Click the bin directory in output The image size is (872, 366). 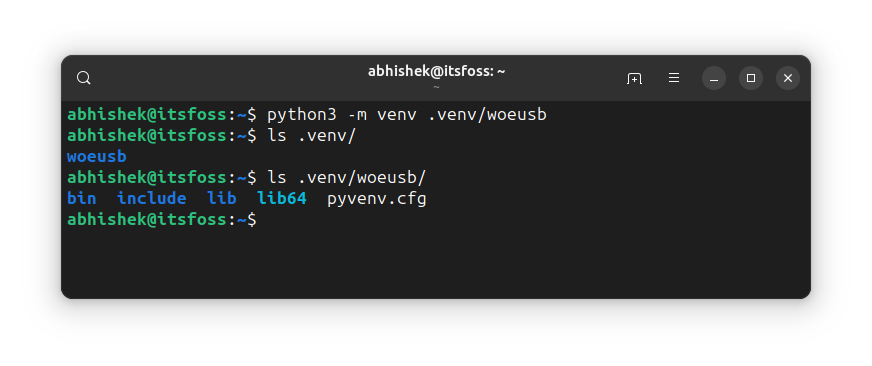pos(82,199)
